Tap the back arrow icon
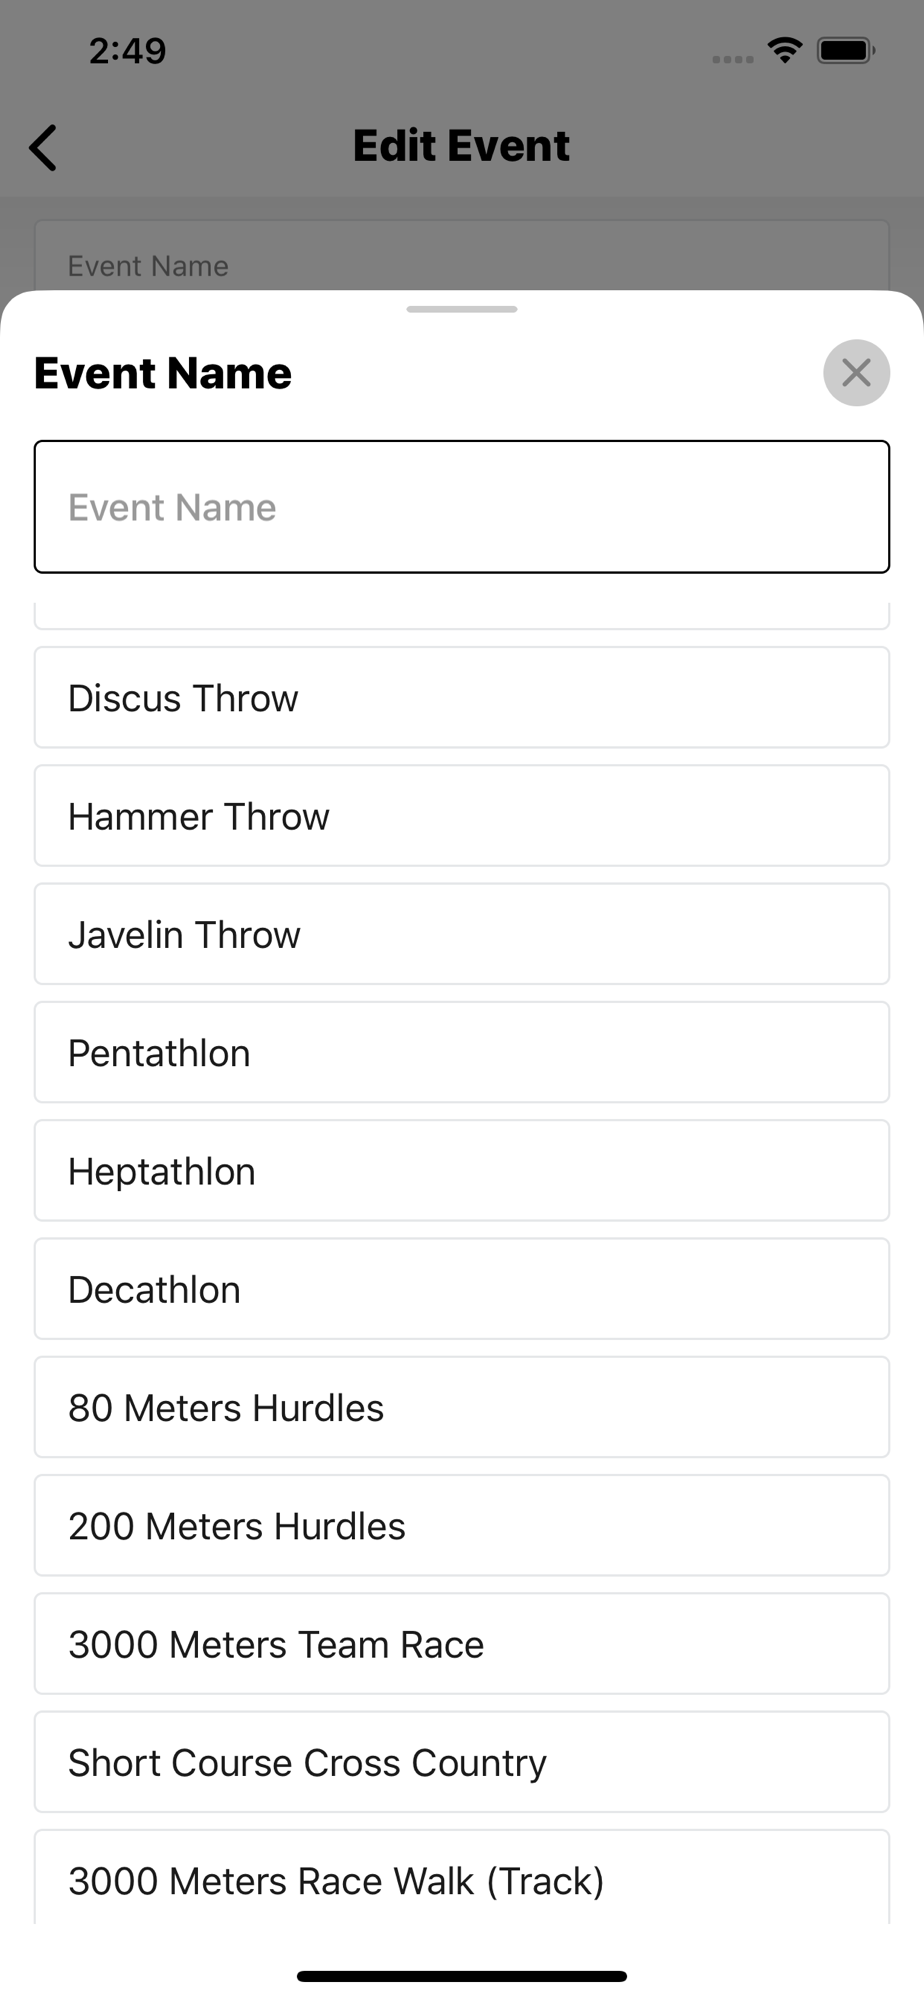Image resolution: width=924 pixels, height=2000 pixels. tap(44, 148)
